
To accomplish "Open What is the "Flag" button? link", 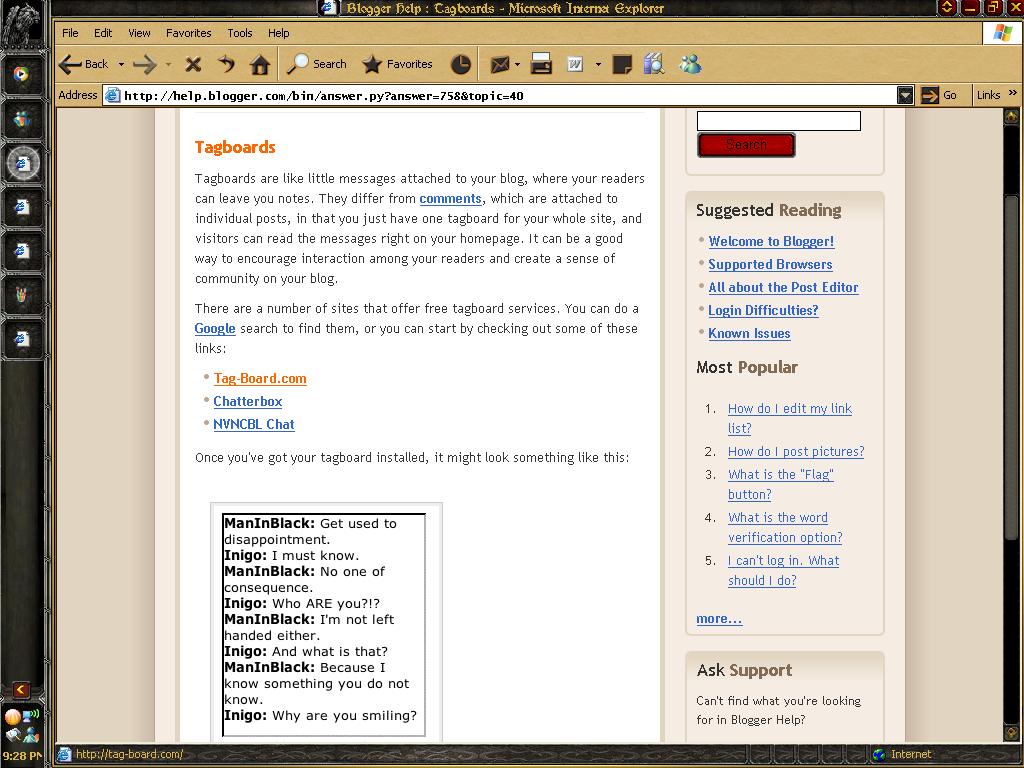I will click(x=780, y=484).
